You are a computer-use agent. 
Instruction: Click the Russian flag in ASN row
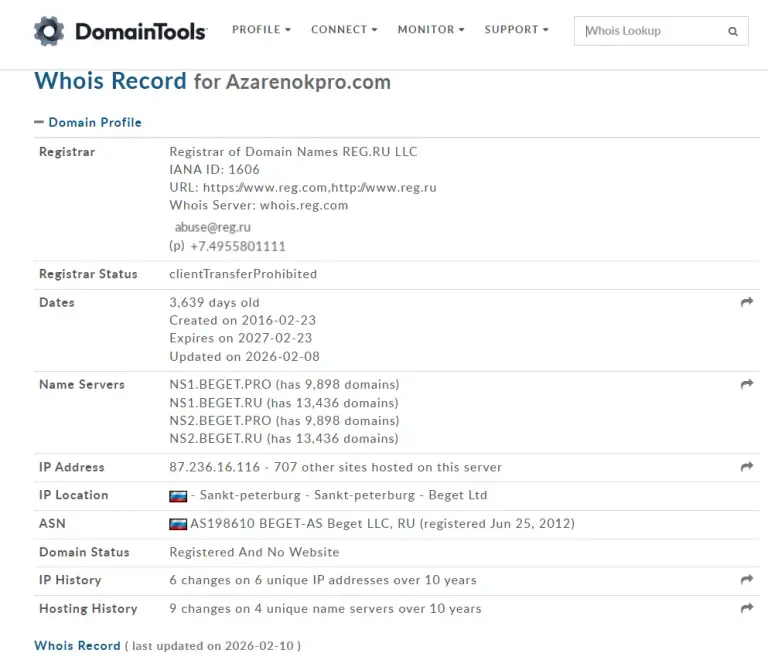(178, 524)
